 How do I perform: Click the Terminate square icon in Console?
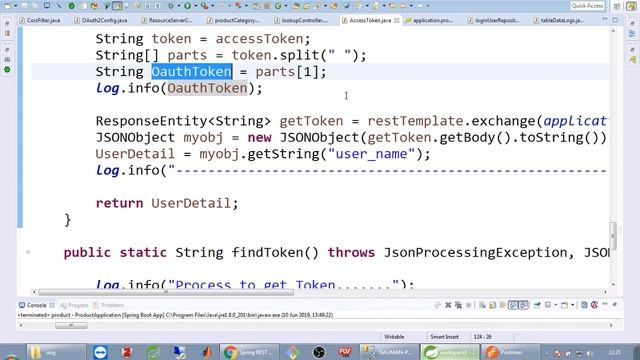click(x=469, y=305)
